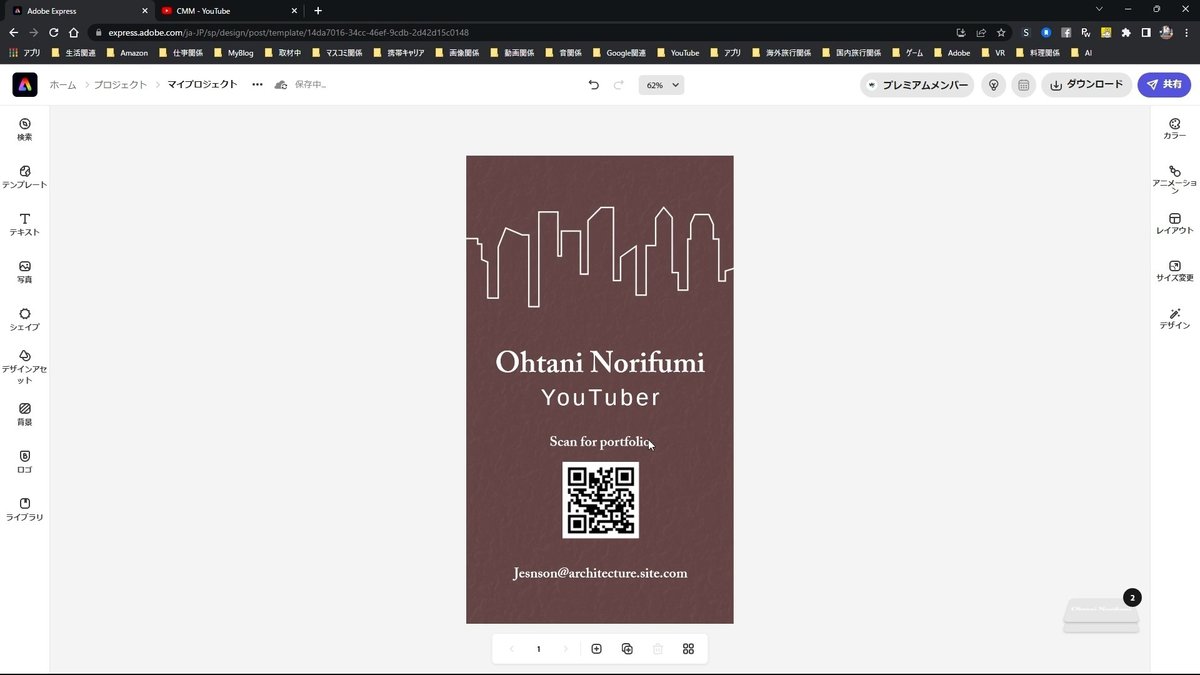Select the city skyline outline graphic
Viewport: 1200px width, 675px height.
coord(600,255)
